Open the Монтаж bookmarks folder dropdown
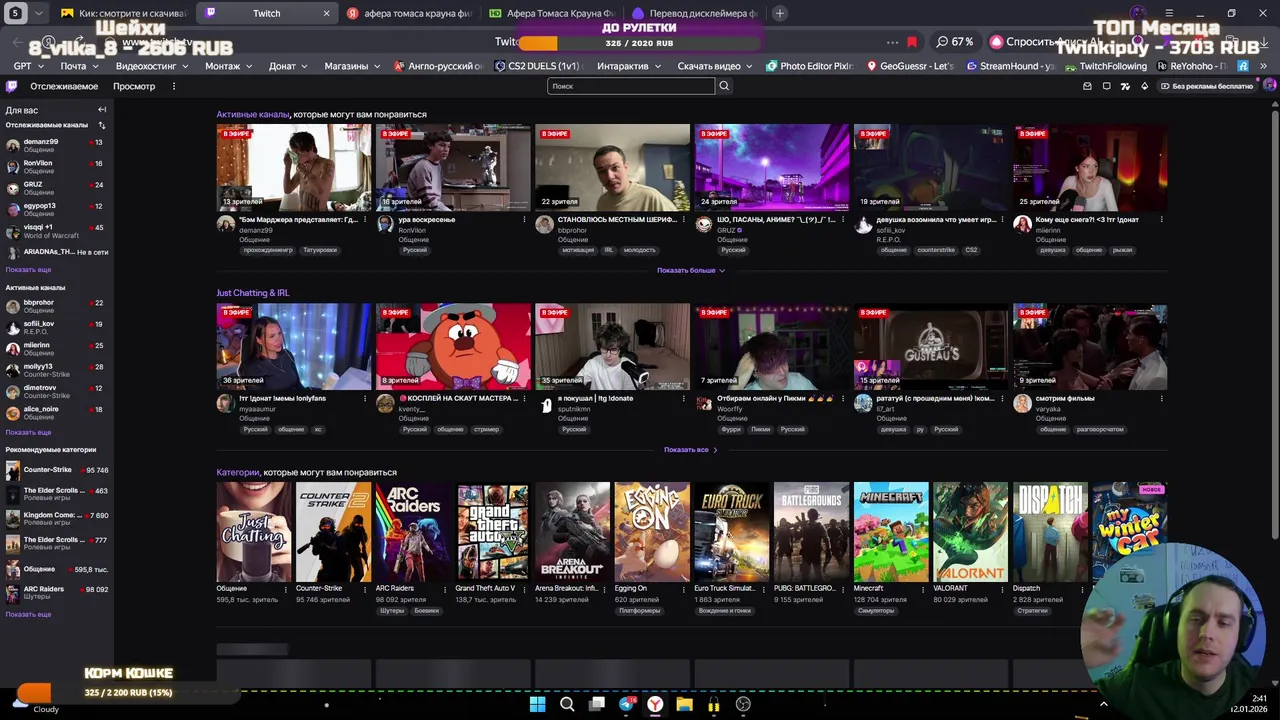Image resolution: width=1280 pixels, height=720 pixels. pos(228,66)
